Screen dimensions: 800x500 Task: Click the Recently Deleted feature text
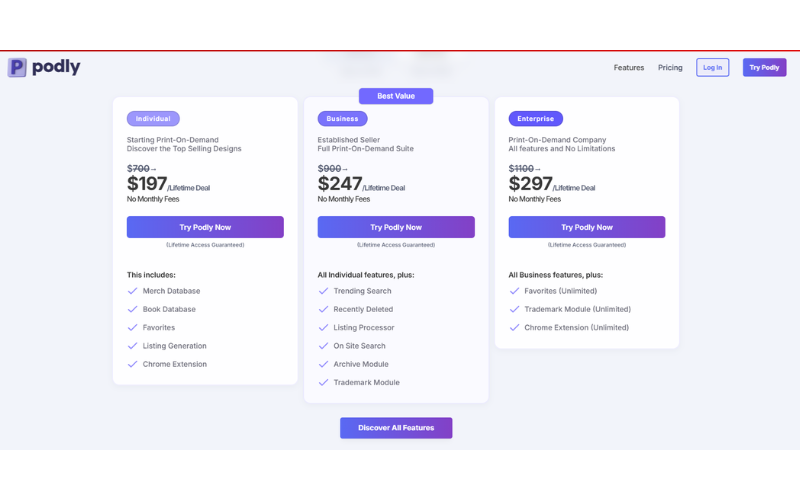(x=363, y=309)
